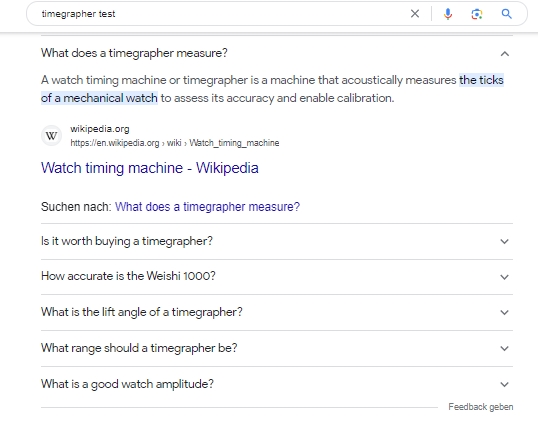This screenshot has width=538, height=434.
Task: Click the 'What does a timegrapher measure?' heading
Action: (x=134, y=53)
